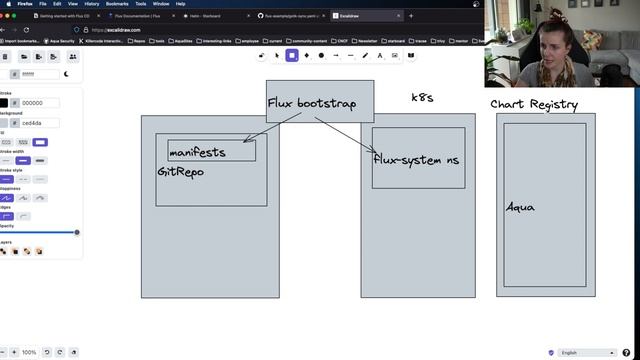Select the Diamond shape tool

pos(307,56)
